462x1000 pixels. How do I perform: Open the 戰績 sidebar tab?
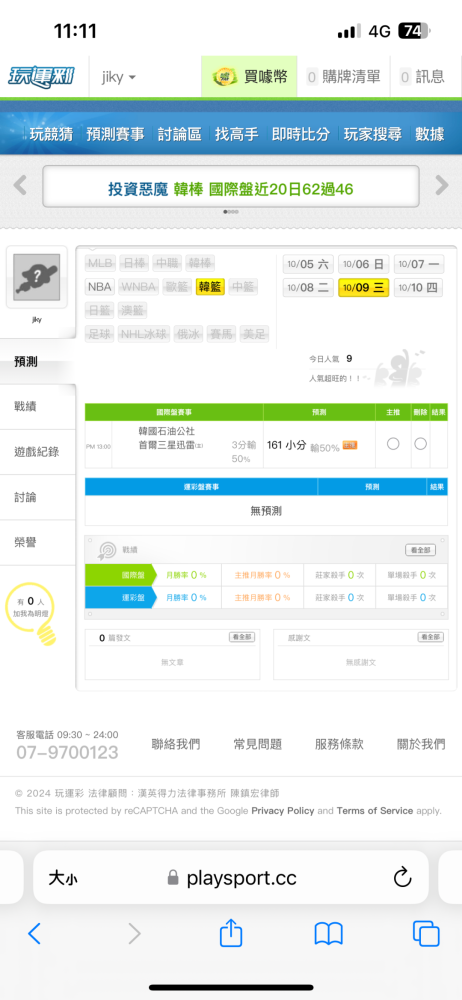(x=38, y=406)
